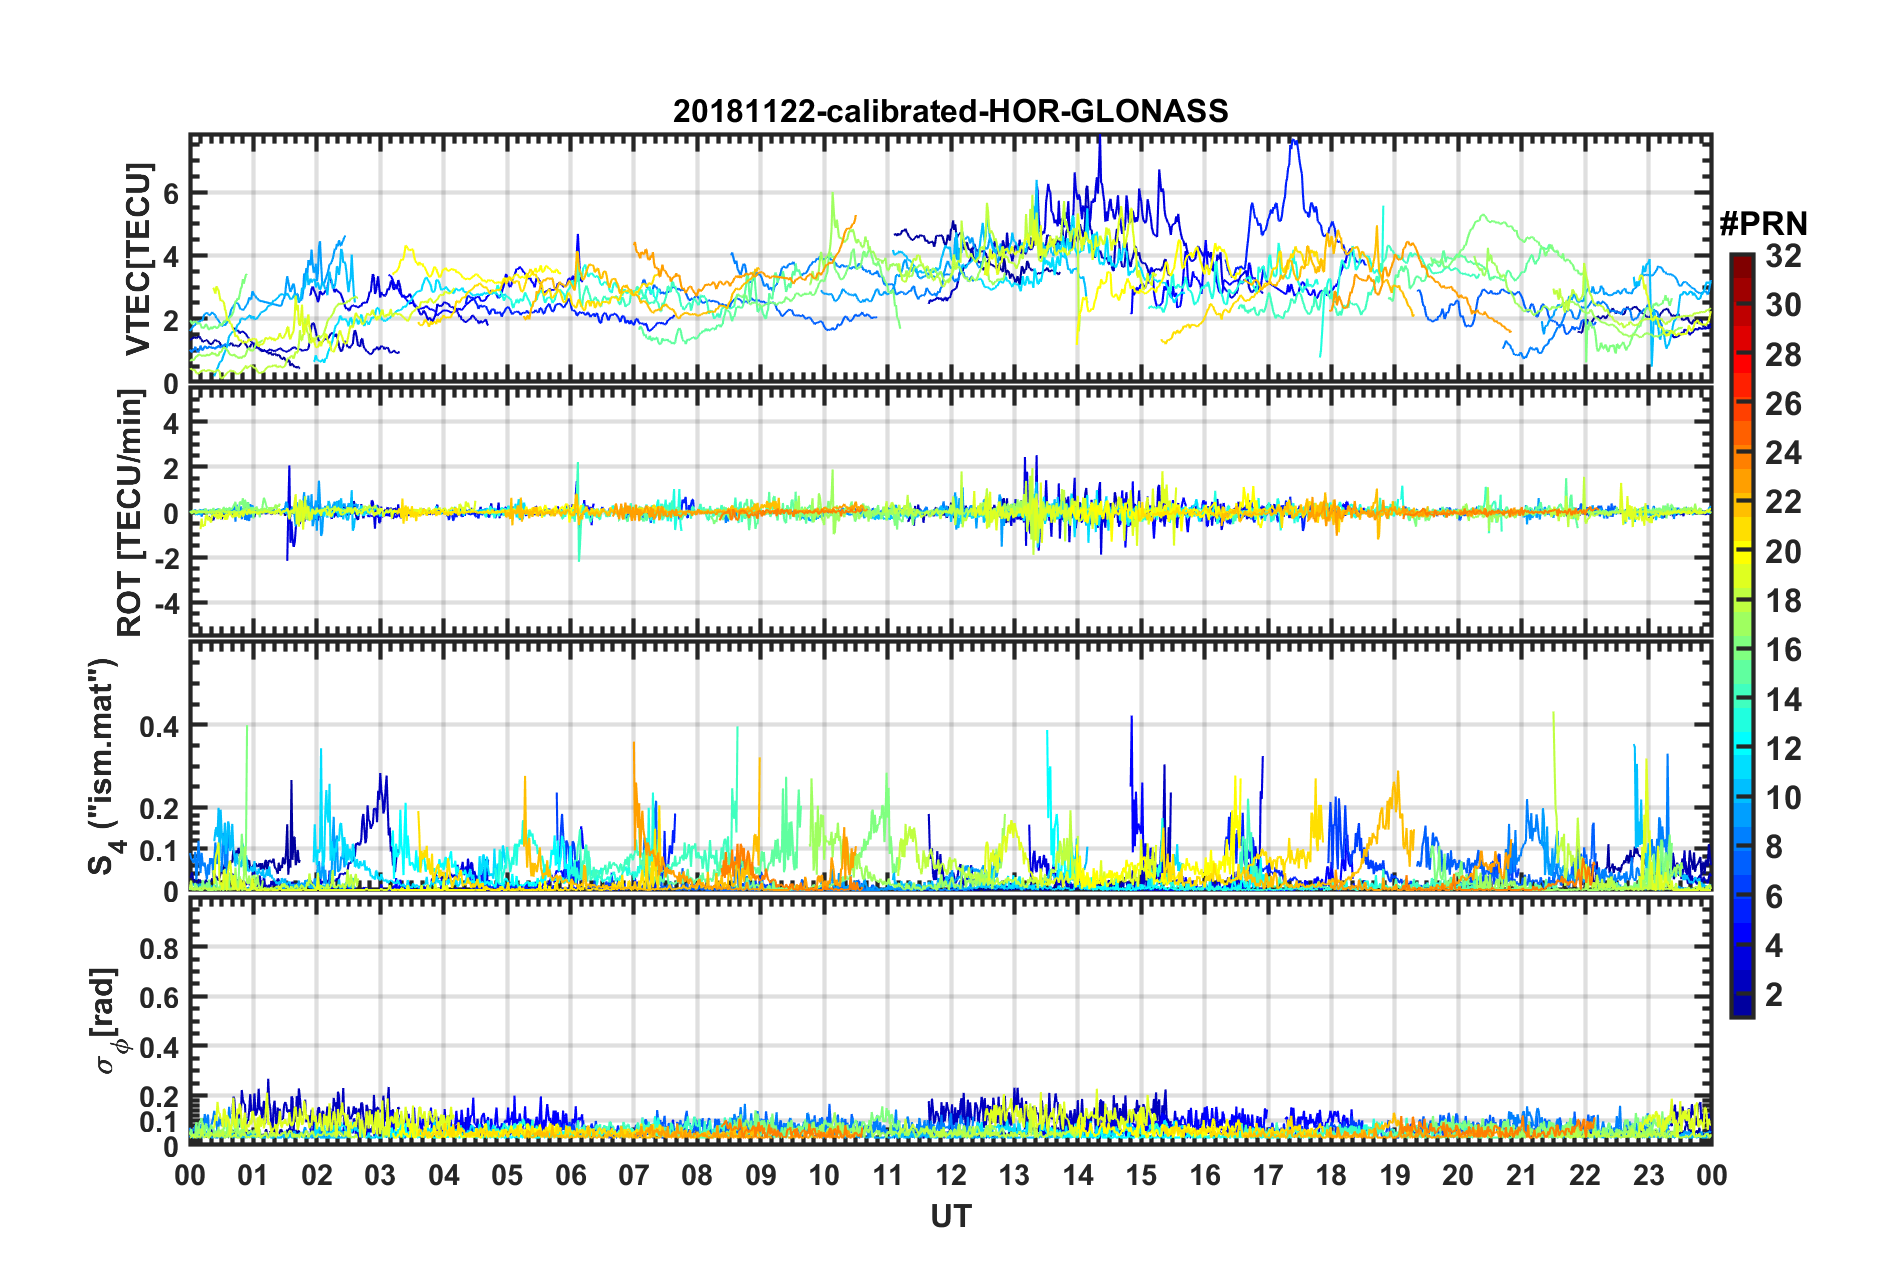The width and height of the screenshot is (1902, 1272).
Task: Select the "0.8" tick on the σφ axis
Action: point(159,948)
